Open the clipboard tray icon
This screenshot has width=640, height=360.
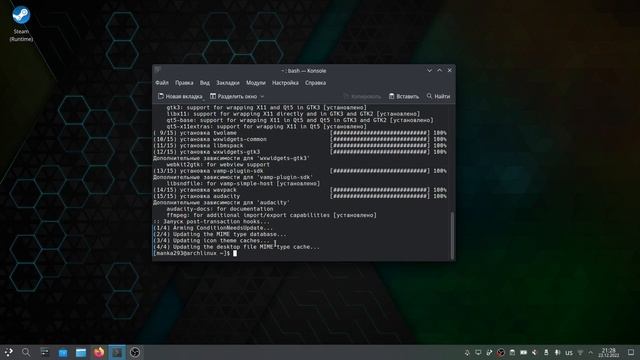tap(512, 352)
